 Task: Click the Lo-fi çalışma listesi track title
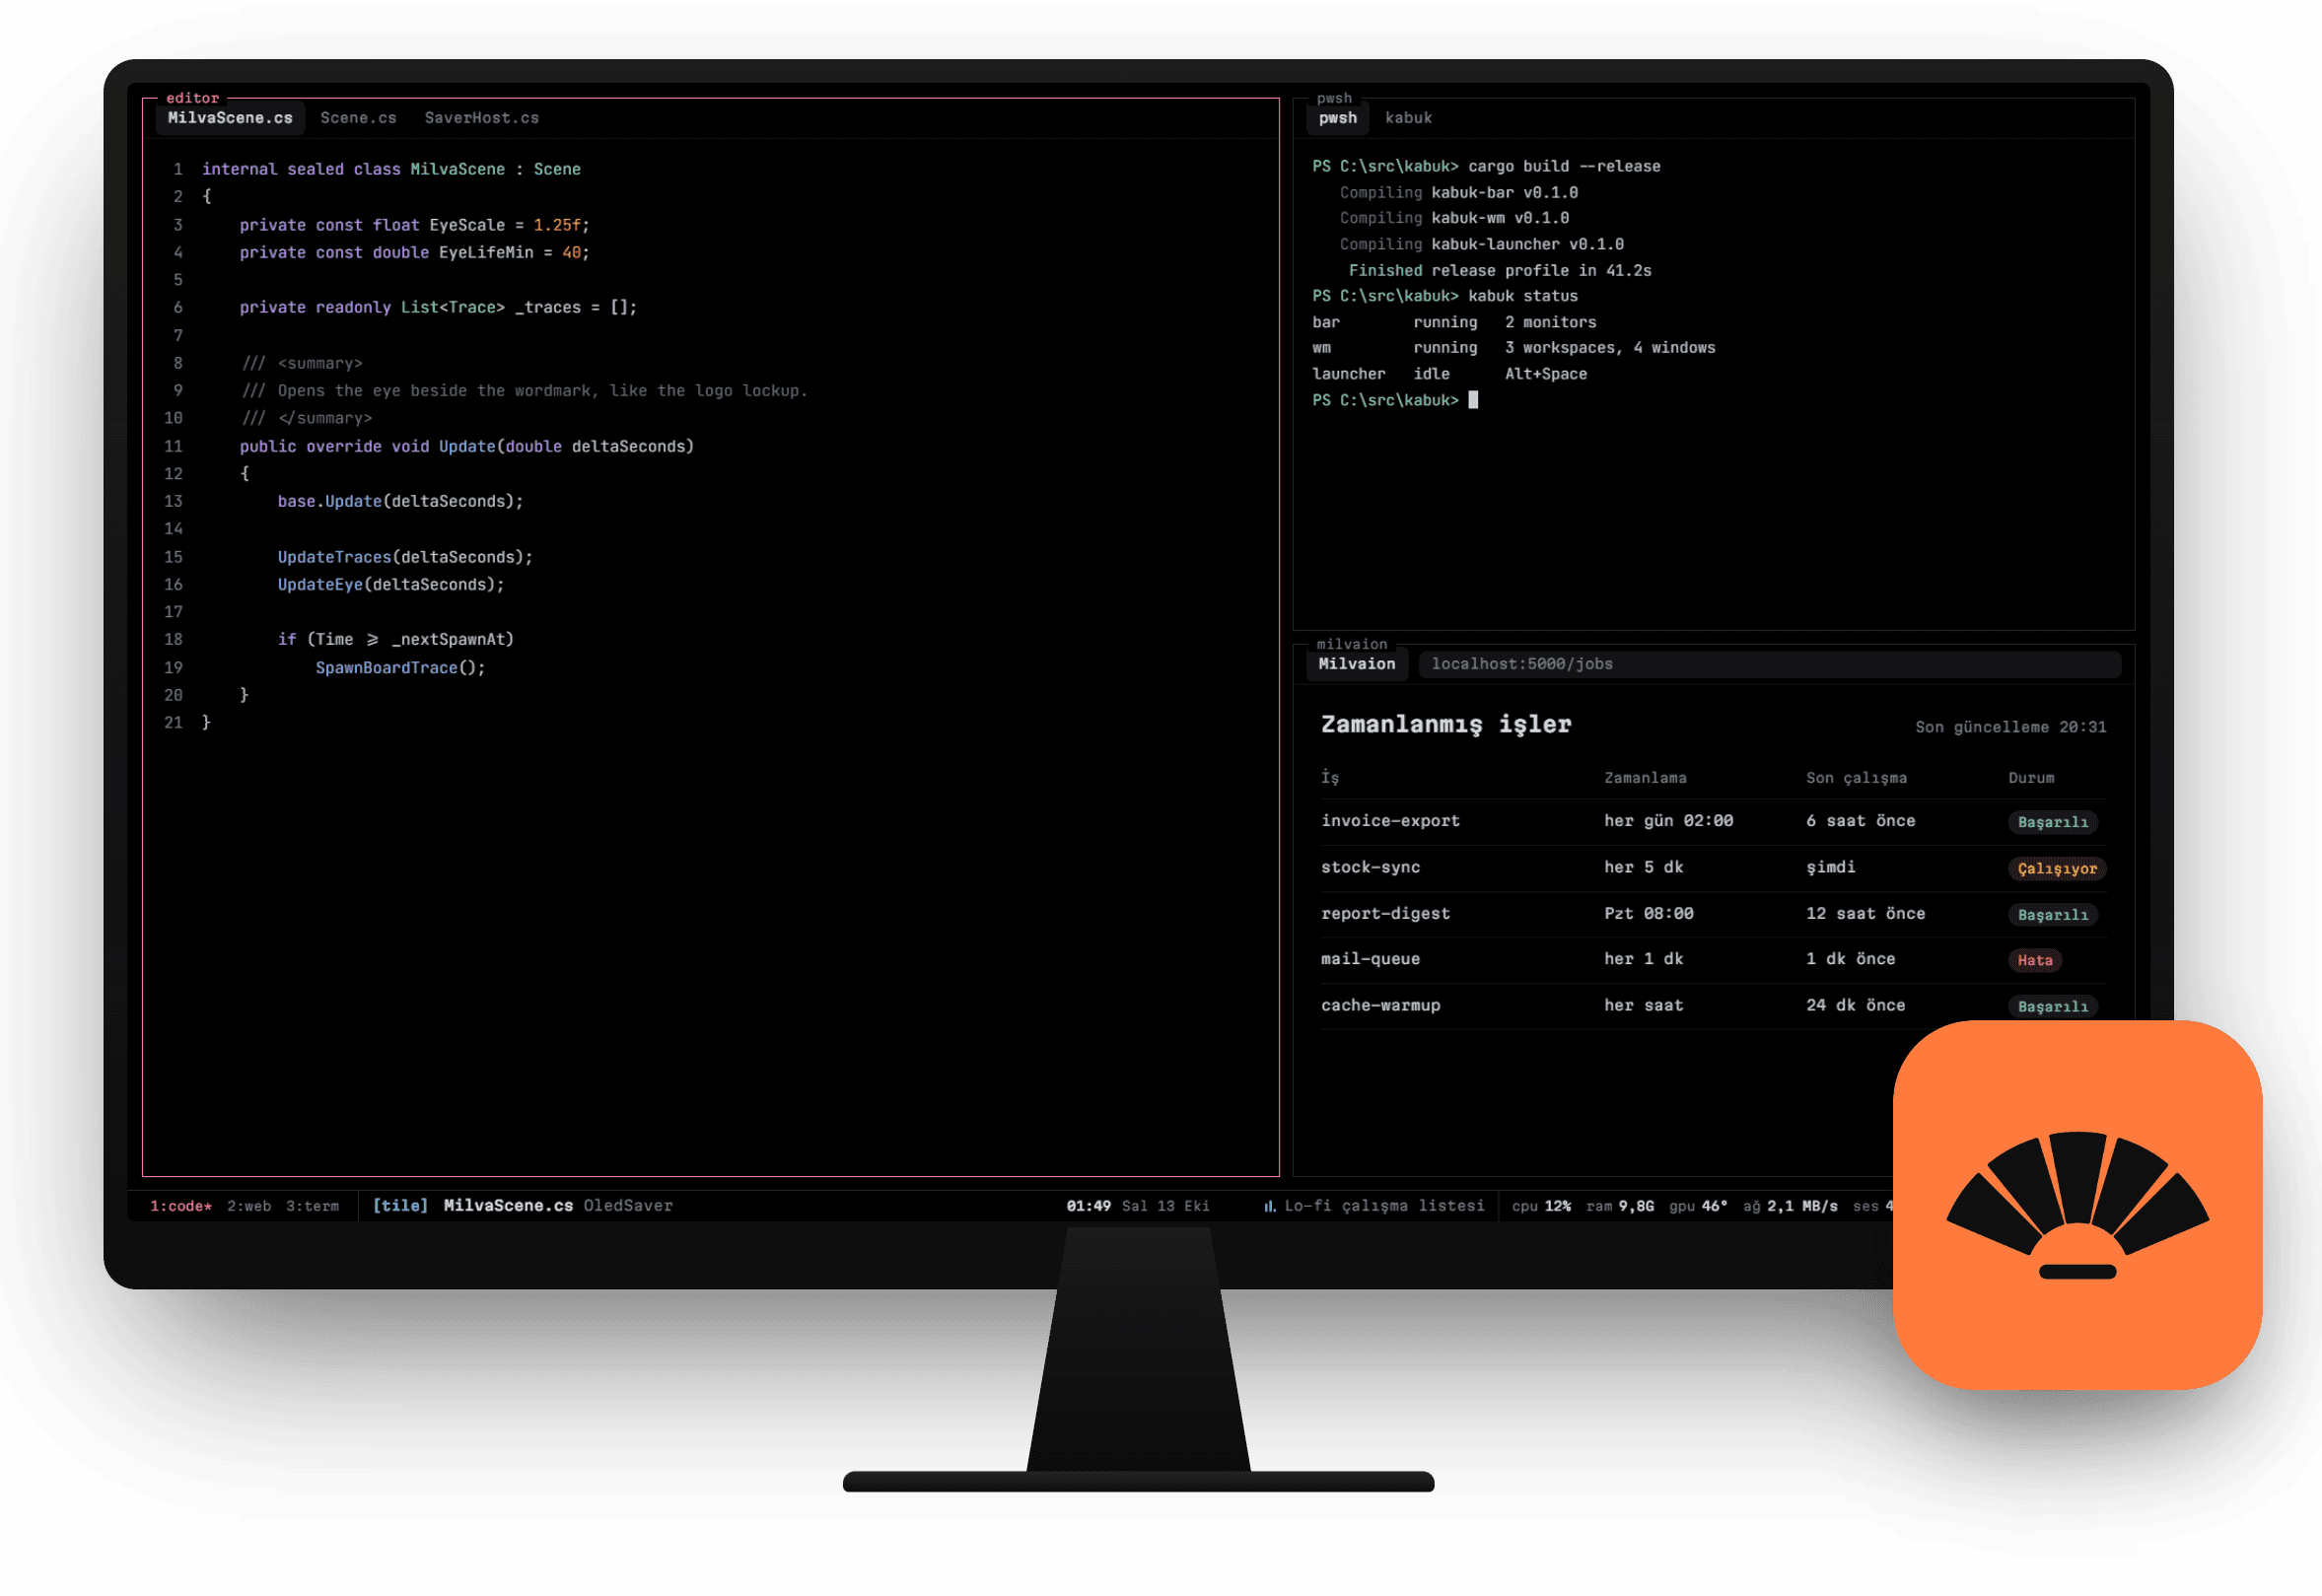[1383, 1205]
